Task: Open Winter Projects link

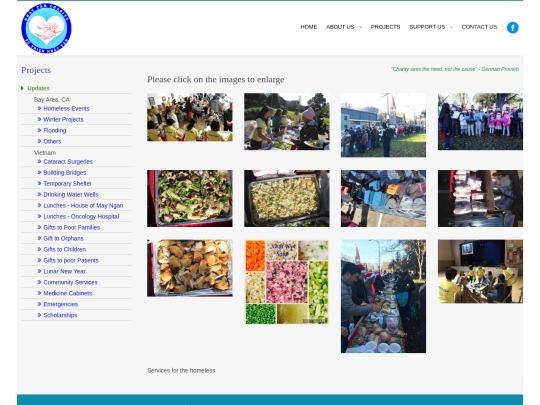Action: coord(63,120)
